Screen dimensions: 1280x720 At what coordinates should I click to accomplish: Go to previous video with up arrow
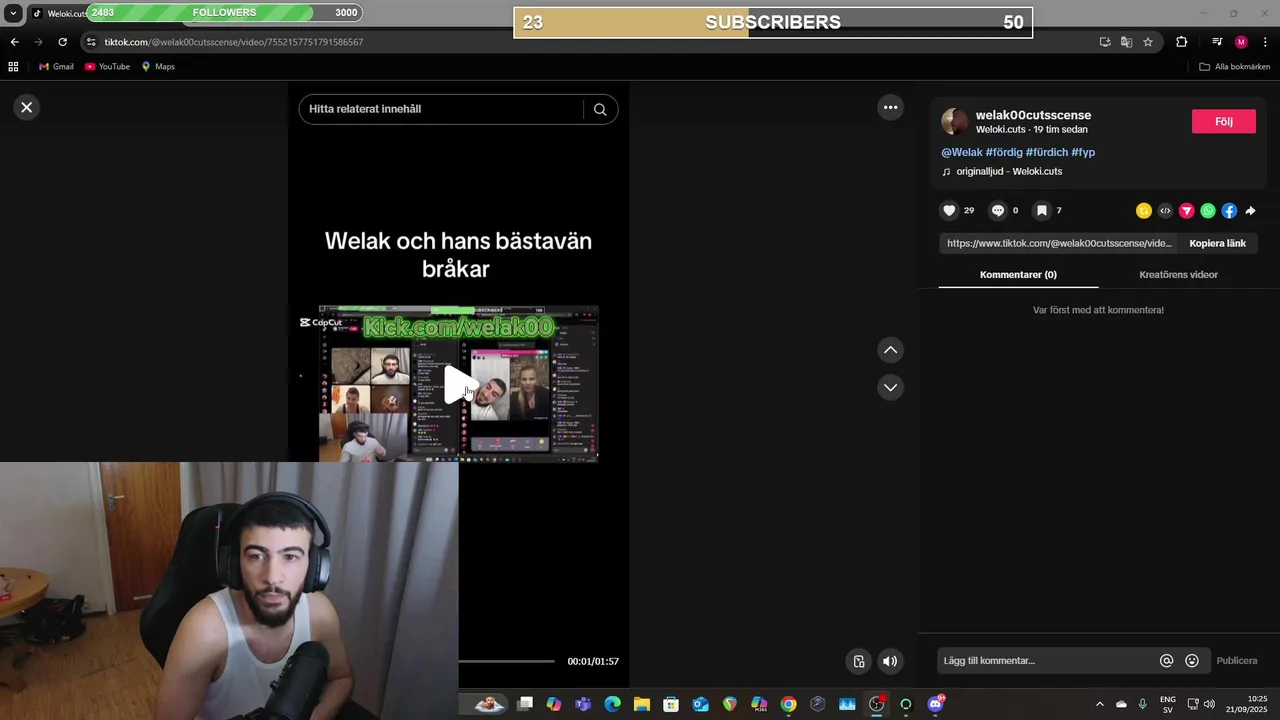[x=890, y=350]
